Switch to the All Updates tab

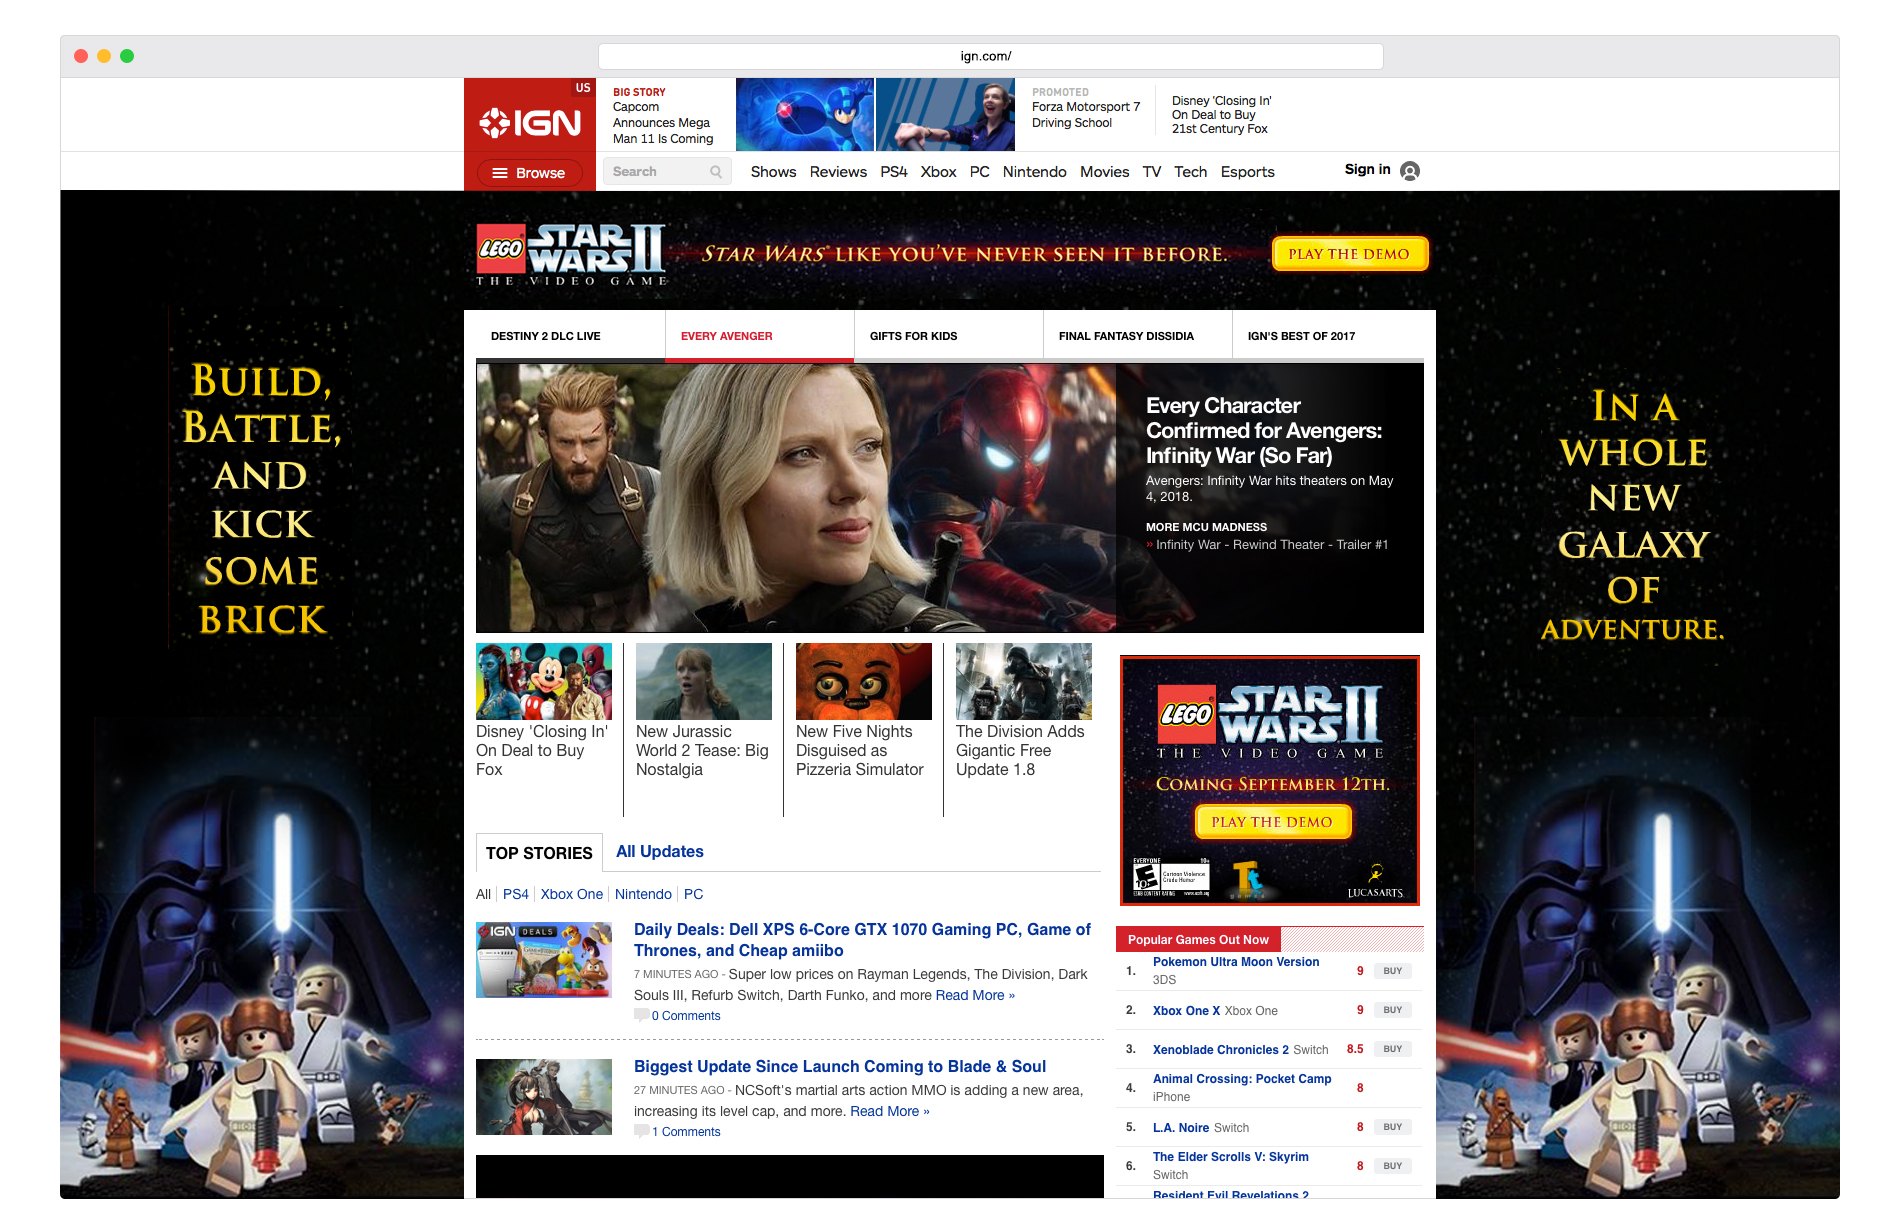tap(660, 852)
